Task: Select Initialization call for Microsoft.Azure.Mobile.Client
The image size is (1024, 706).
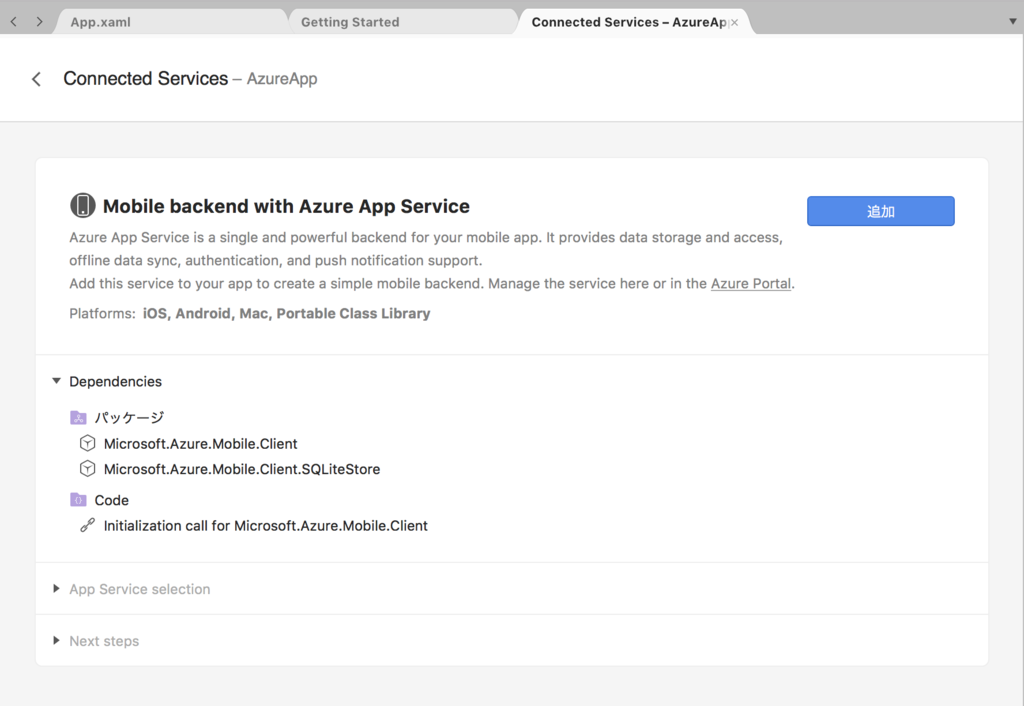Action: pos(265,526)
